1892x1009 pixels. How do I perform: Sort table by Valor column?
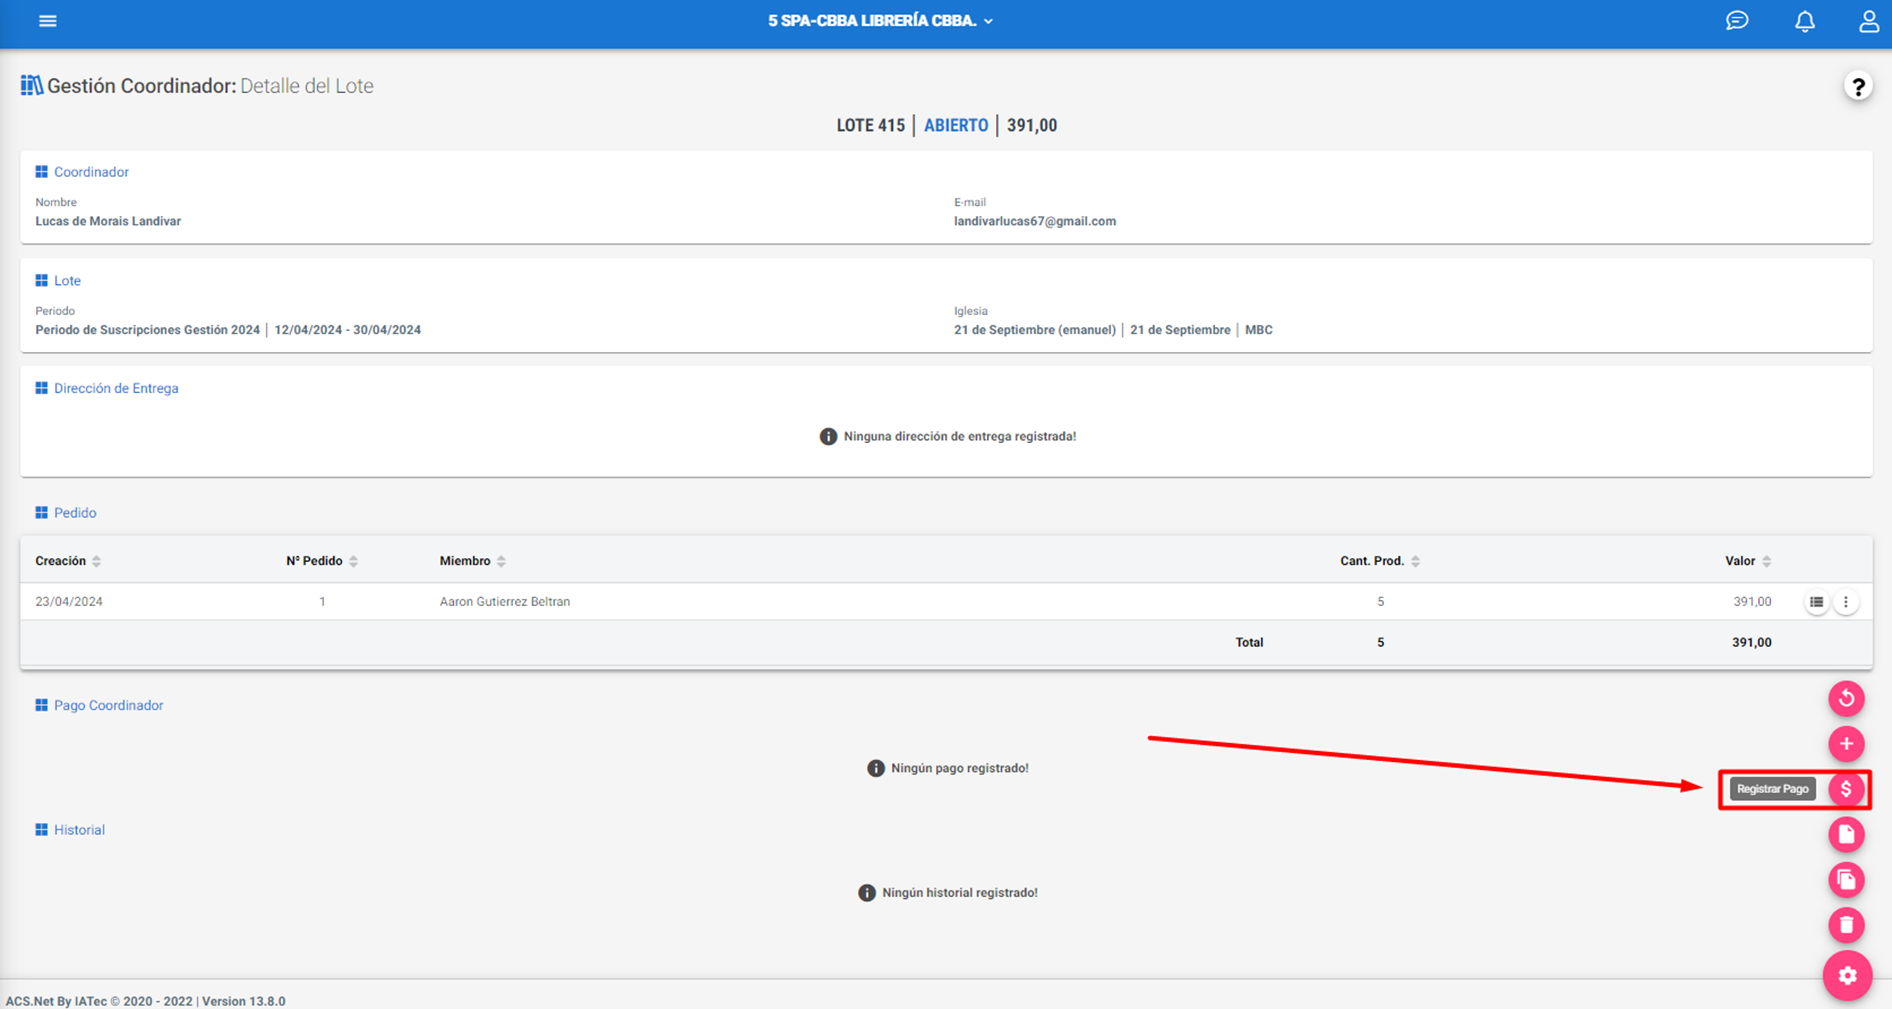pyautogui.click(x=1748, y=561)
